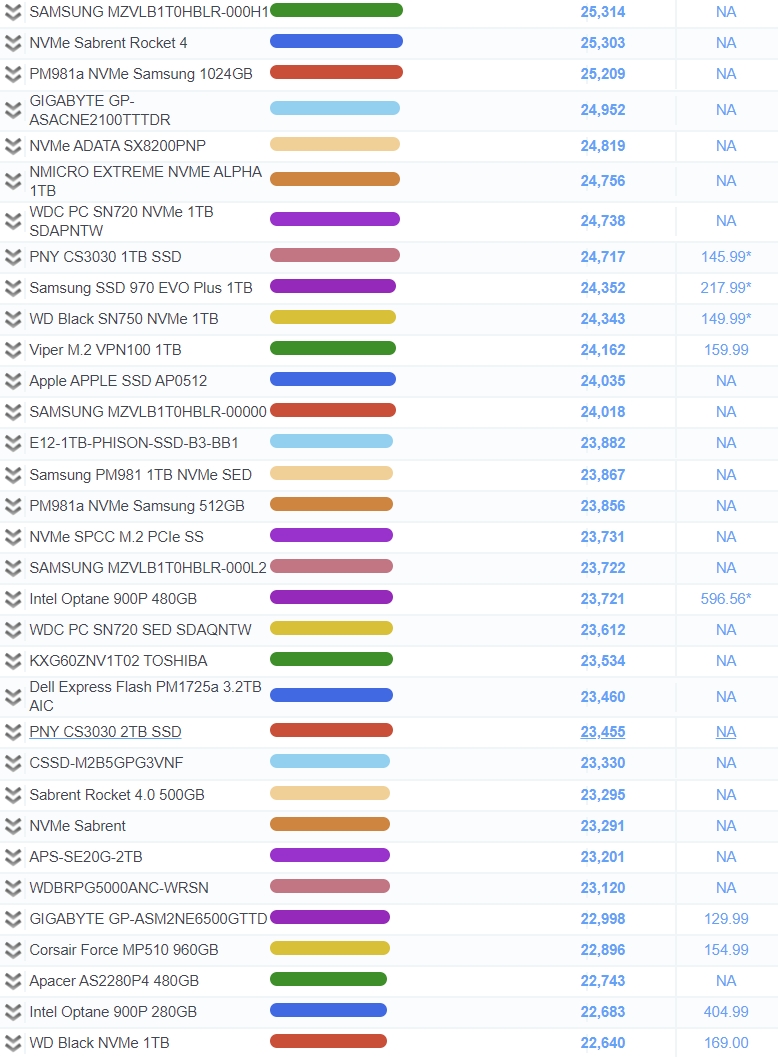The width and height of the screenshot is (778, 1057).
Task: Open WDBRPG5000ANC-WRSN drive link
Action: pos(119,888)
